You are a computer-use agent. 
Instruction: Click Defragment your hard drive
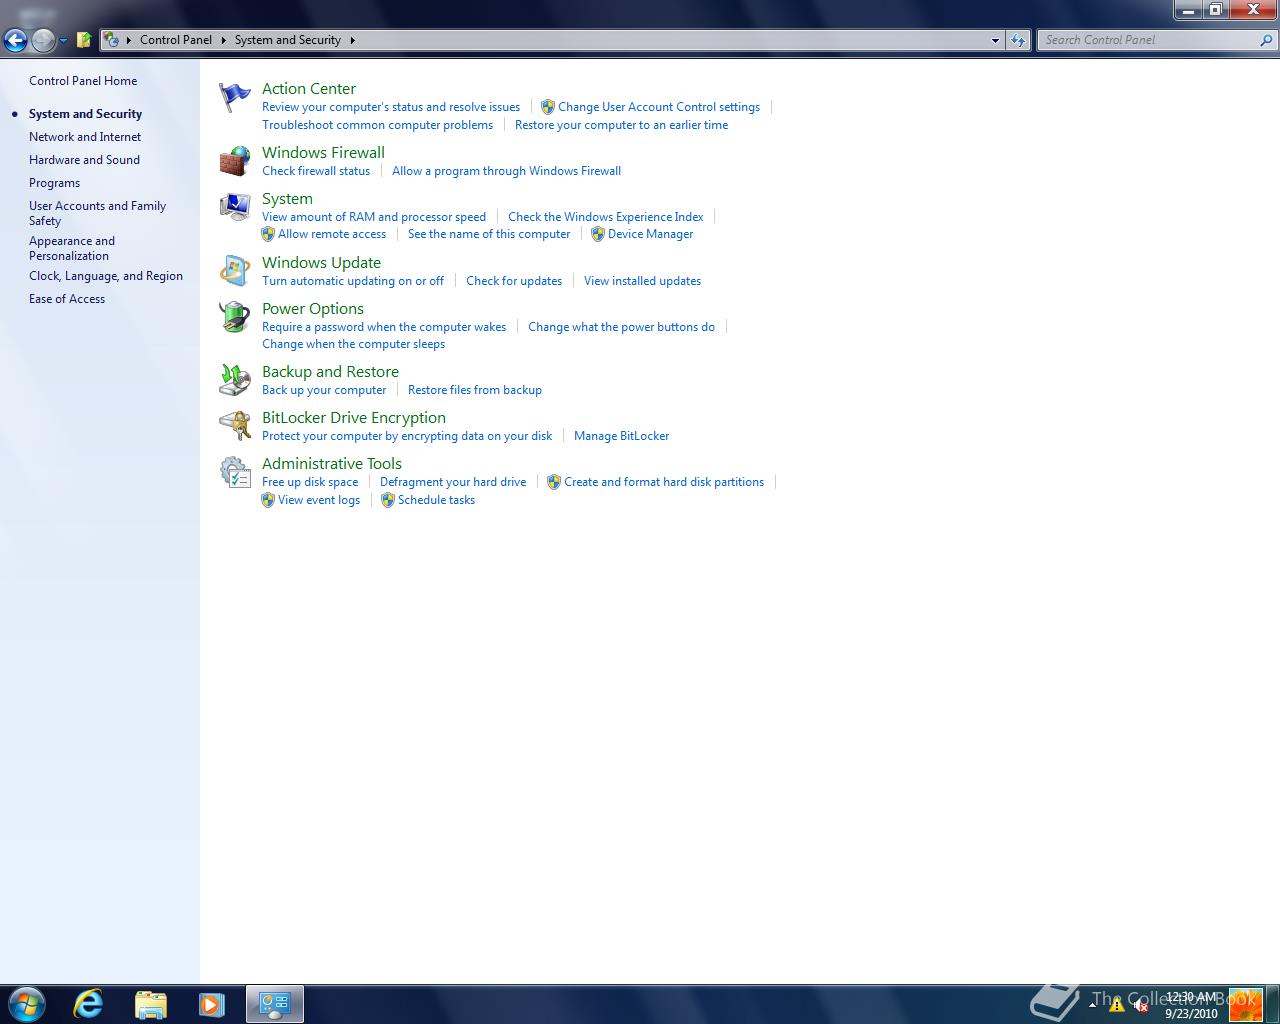pos(453,482)
